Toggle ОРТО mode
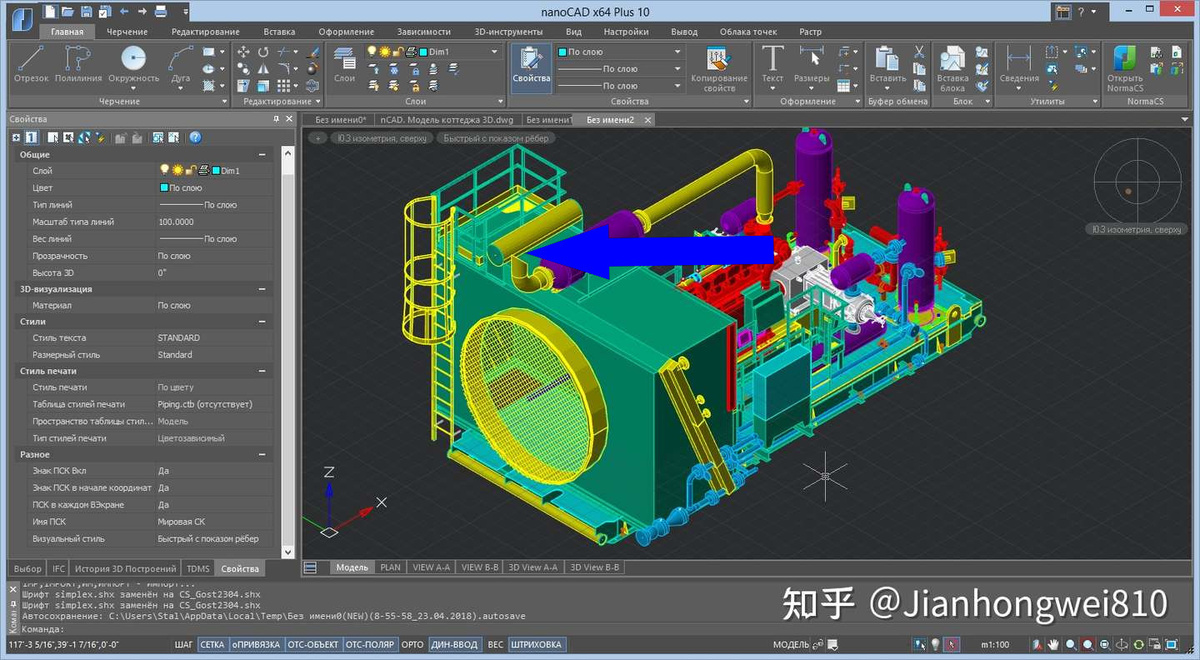This screenshot has width=1200, height=660. 412,645
